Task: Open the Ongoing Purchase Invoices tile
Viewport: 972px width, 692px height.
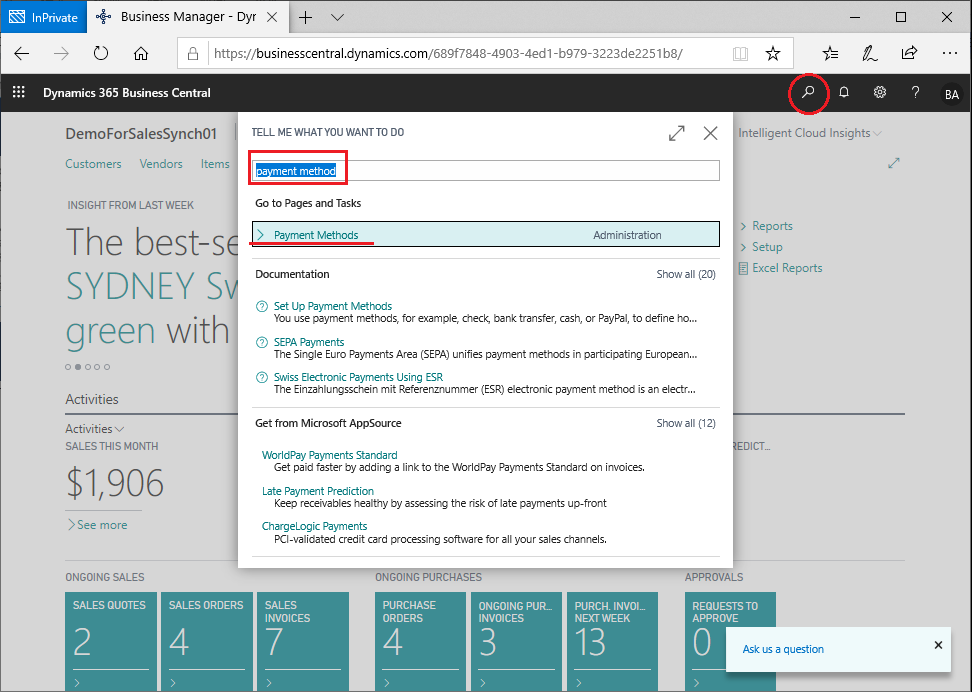Action: pos(516,642)
